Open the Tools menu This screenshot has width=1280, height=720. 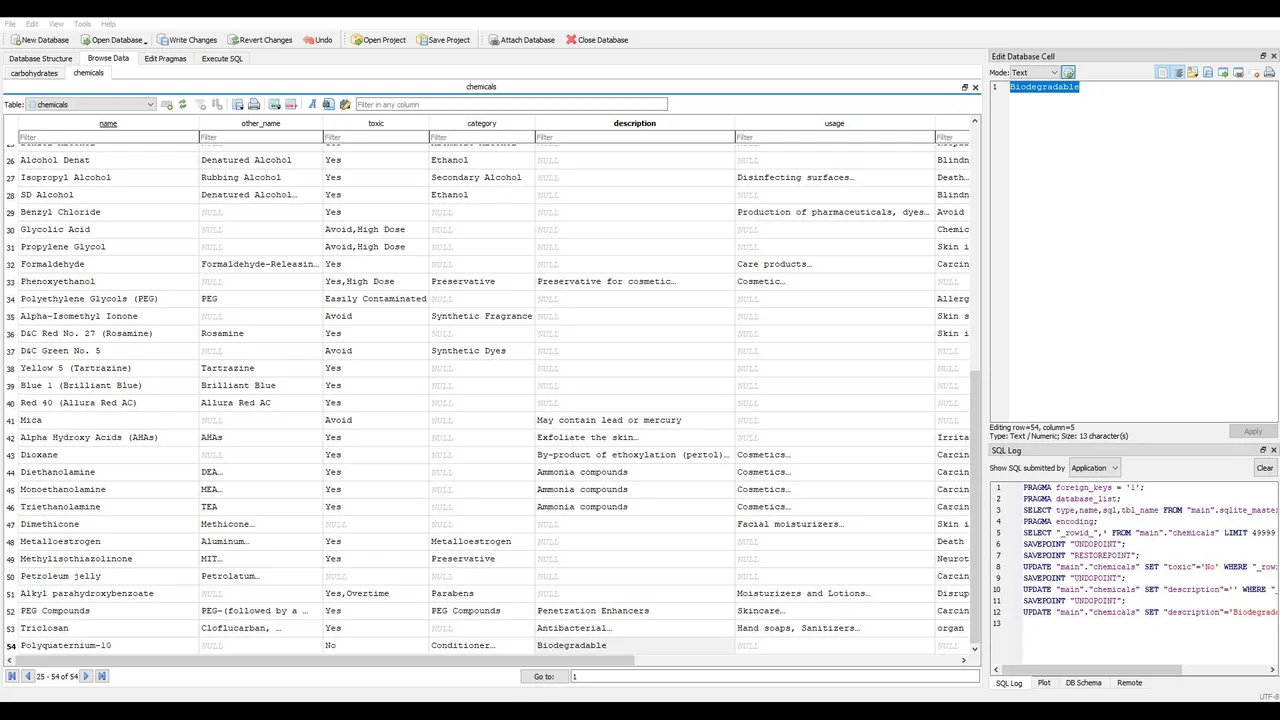(x=82, y=24)
